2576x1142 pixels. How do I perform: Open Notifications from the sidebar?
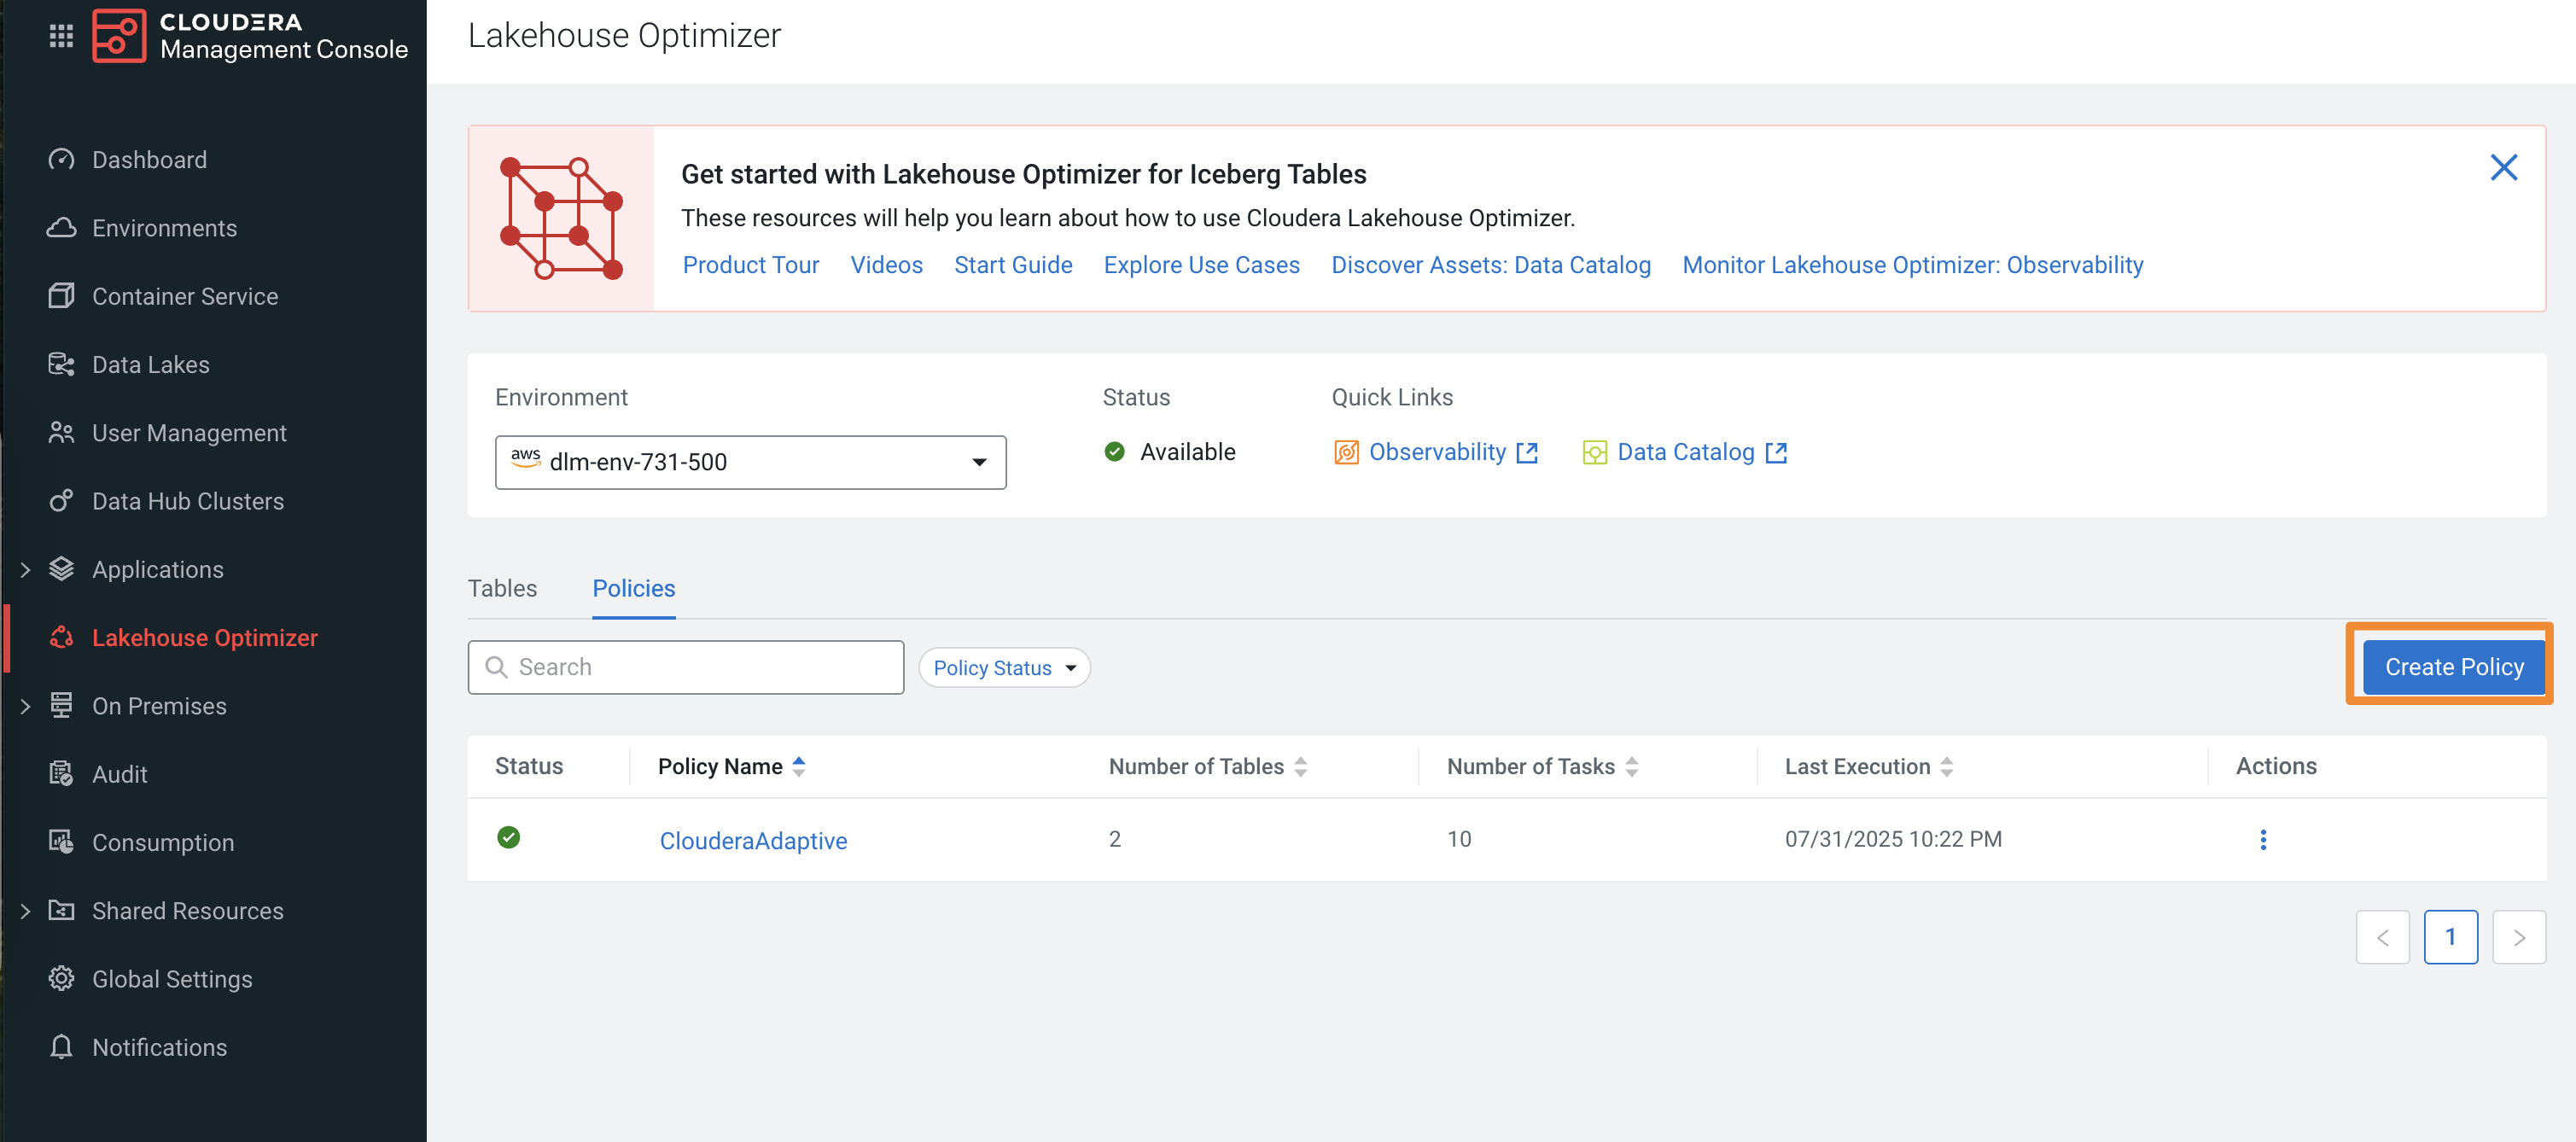pos(160,1046)
